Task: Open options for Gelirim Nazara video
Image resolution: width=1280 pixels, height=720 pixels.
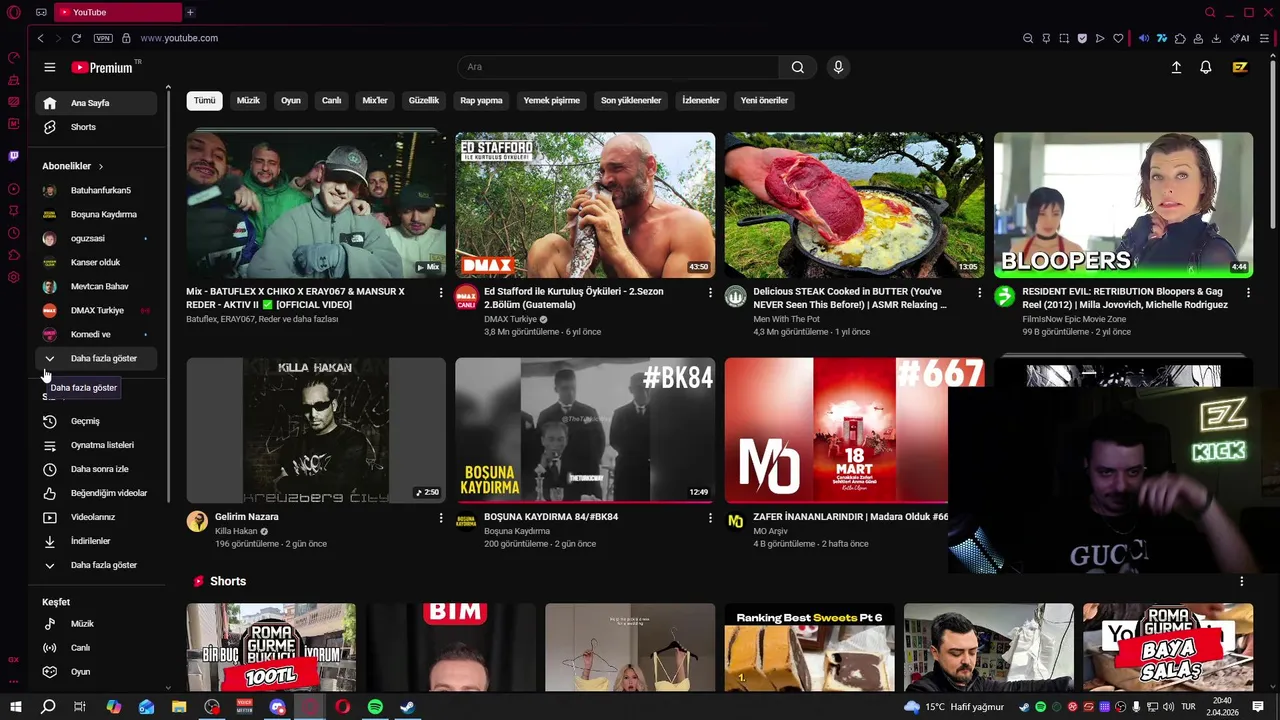Action: [441, 518]
